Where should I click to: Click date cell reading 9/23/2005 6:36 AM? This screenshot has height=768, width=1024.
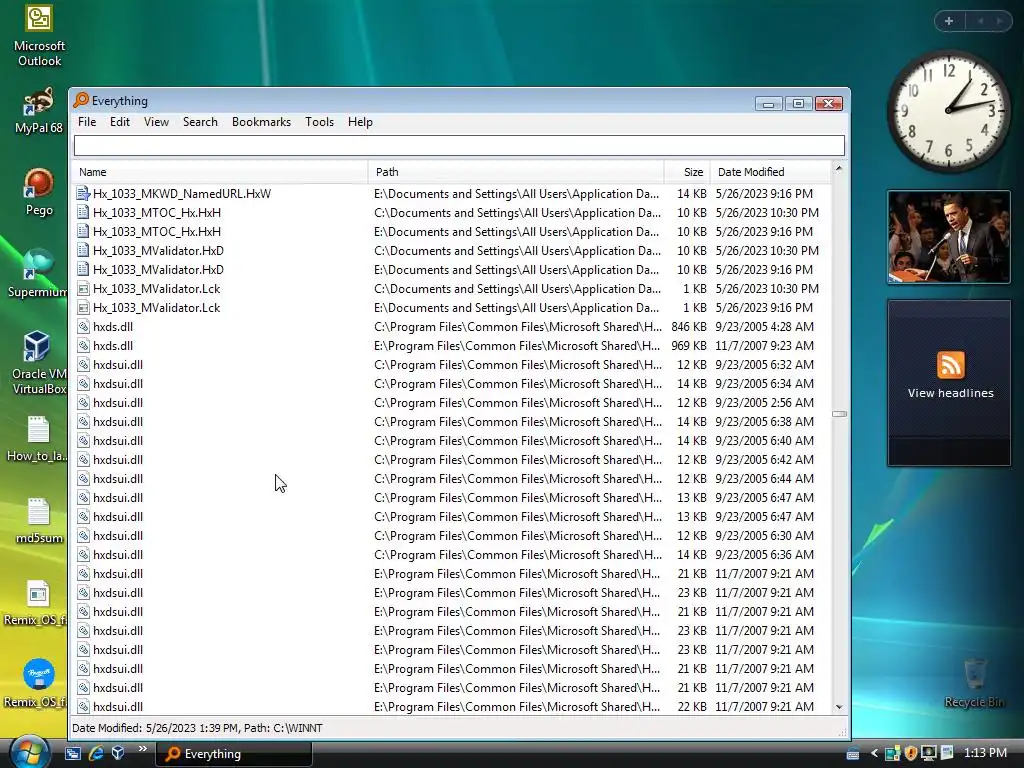tap(764, 554)
